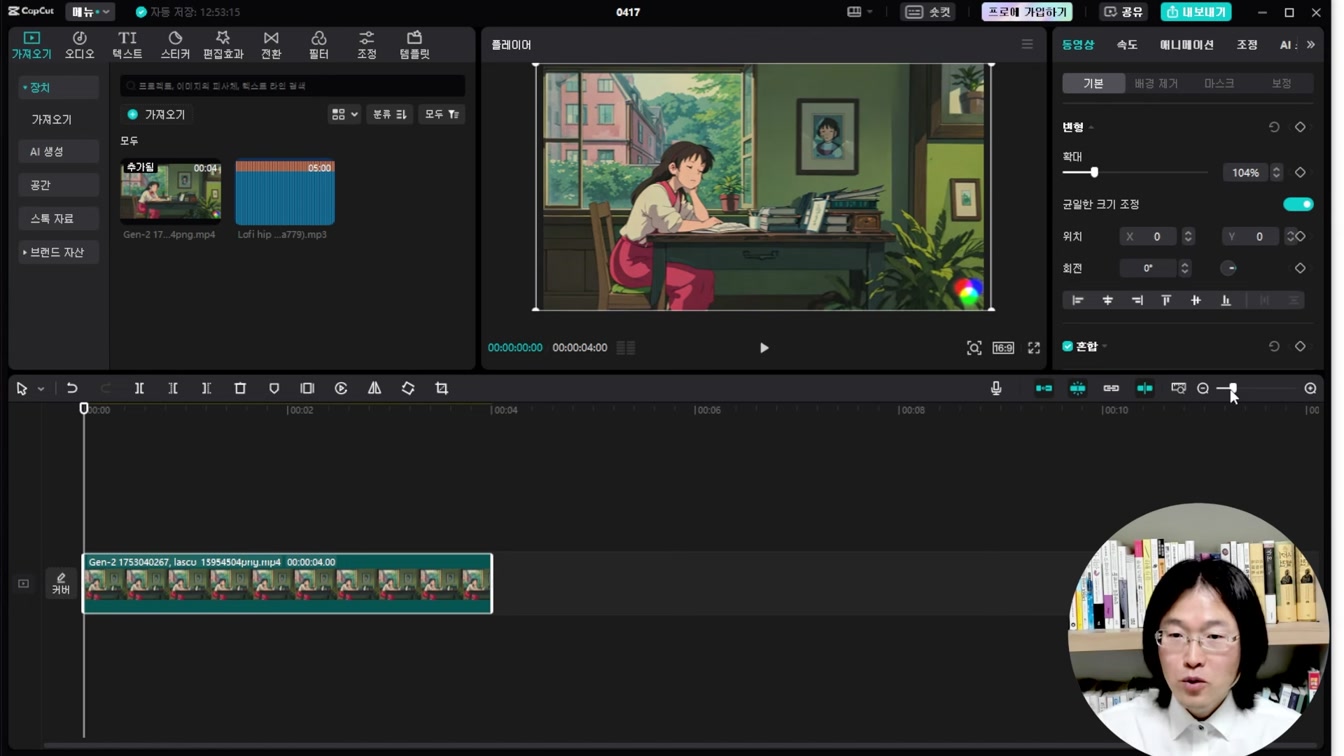
Task: Play the preview video
Action: pyautogui.click(x=764, y=348)
